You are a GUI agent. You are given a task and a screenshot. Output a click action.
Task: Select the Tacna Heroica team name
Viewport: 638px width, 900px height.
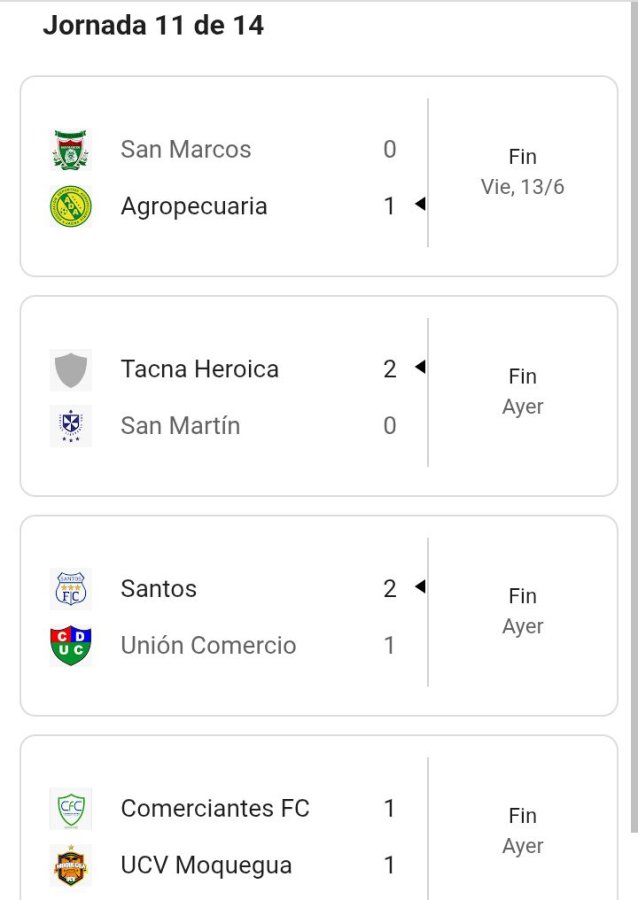[200, 369]
